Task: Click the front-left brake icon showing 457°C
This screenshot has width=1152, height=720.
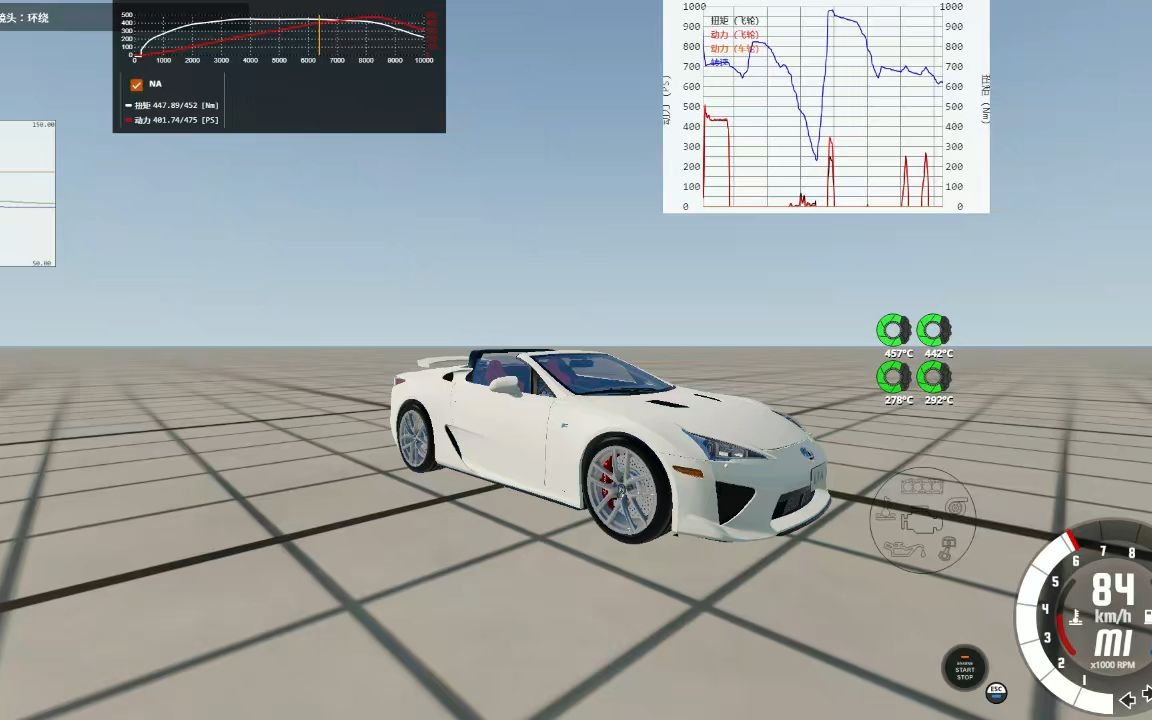Action: 894,330
